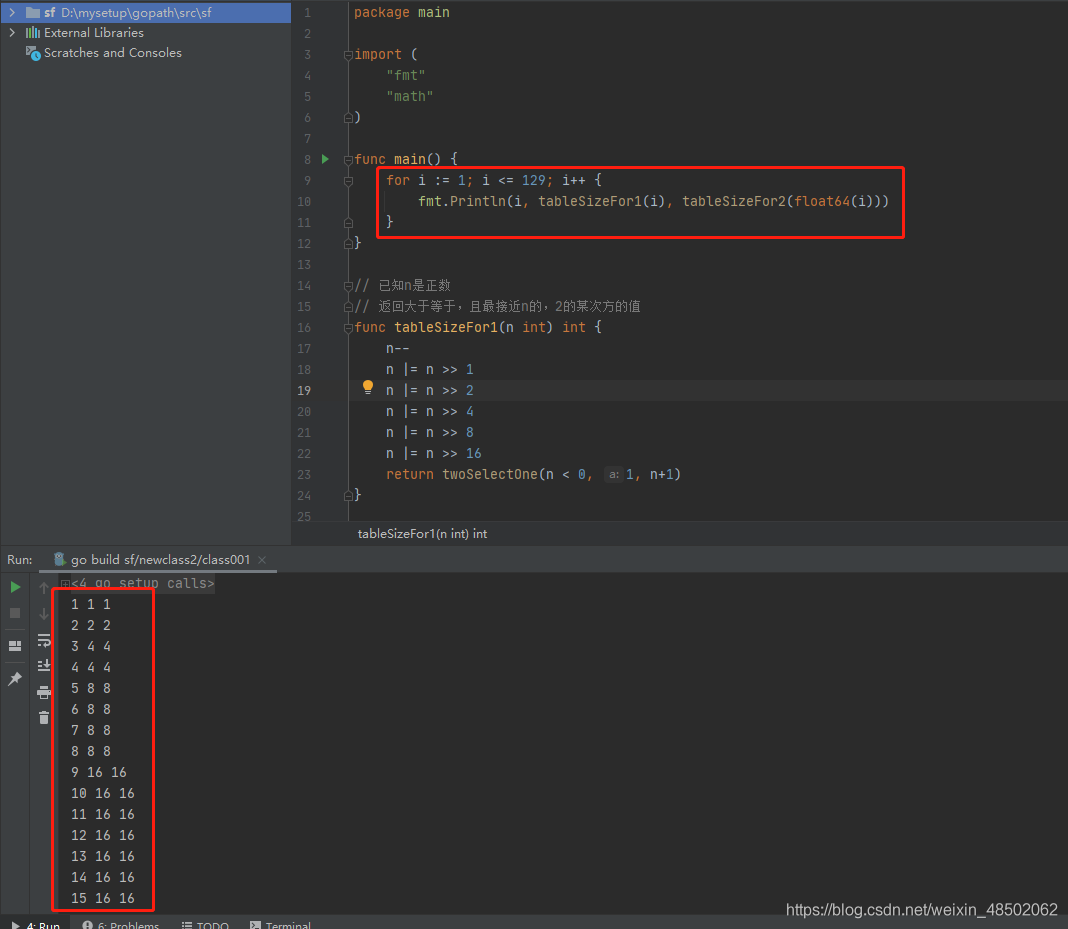1068x929 pixels.
Task: Restore the run panel layout
Action: (15, 645)
